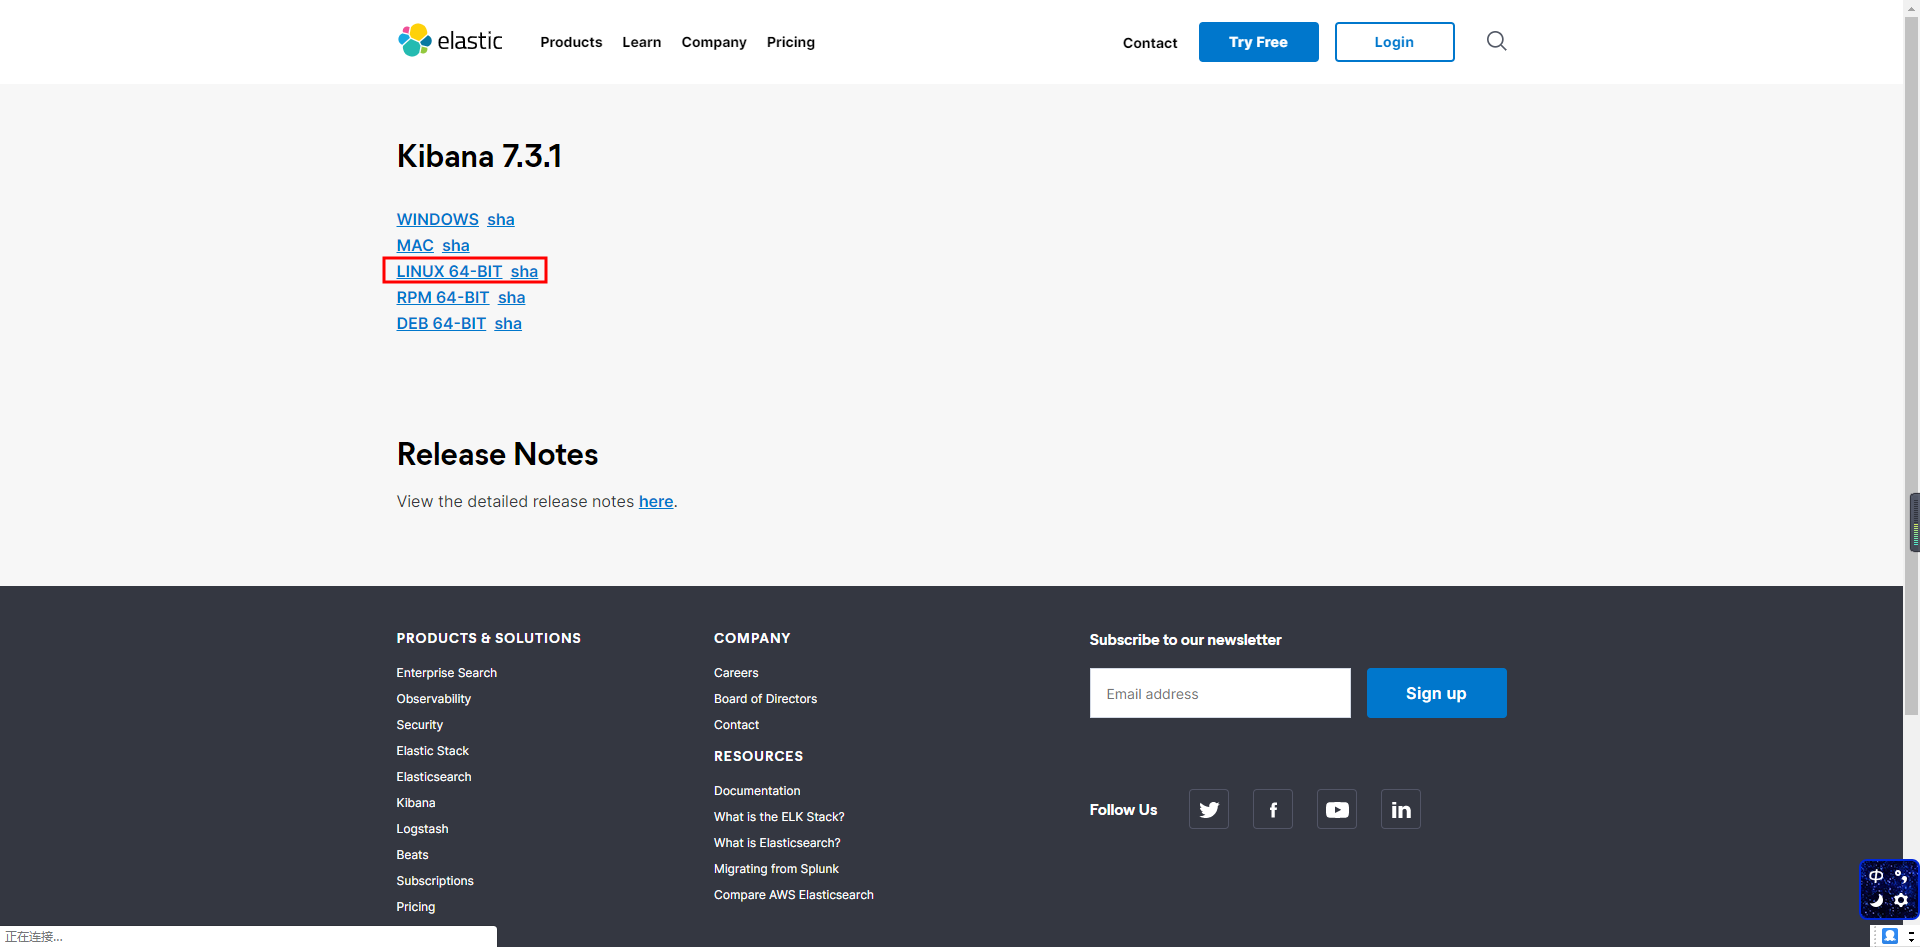Open Elastic's YouTube channel icon

click(x=1337, y=809)
